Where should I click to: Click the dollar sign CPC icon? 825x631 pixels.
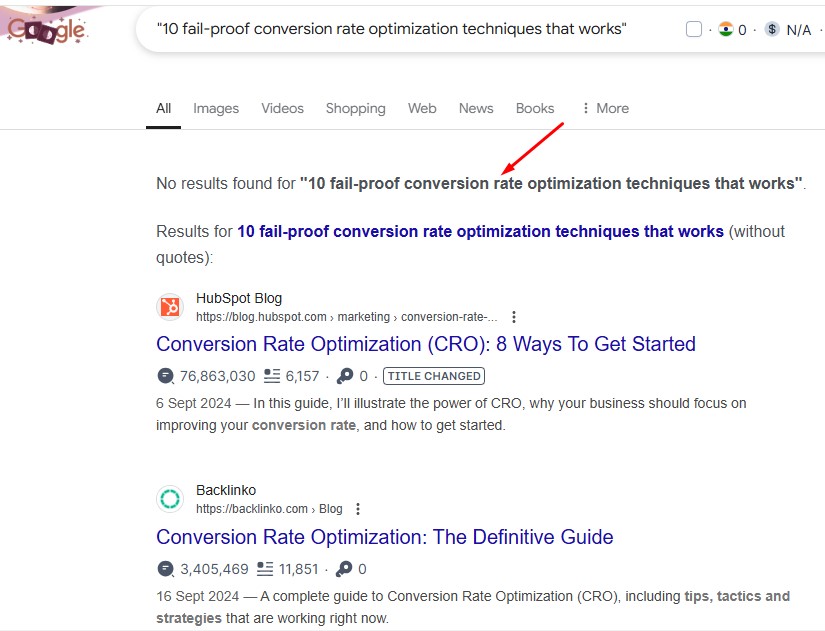point(772,29)
